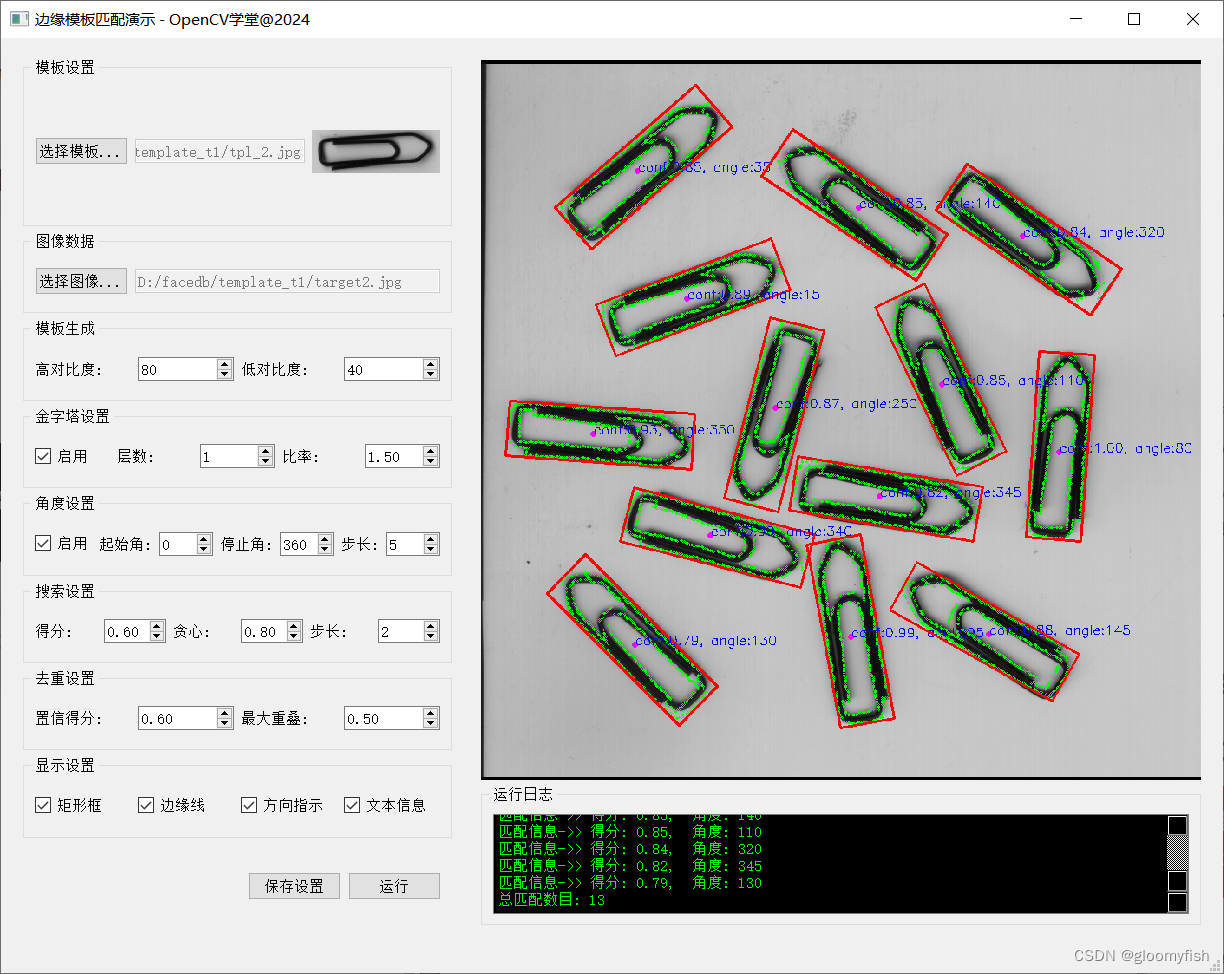Image resolution: width=1224 pixels, height=974 pixels.
Task: Click the 选择模板... button
Action: point(81,151)
